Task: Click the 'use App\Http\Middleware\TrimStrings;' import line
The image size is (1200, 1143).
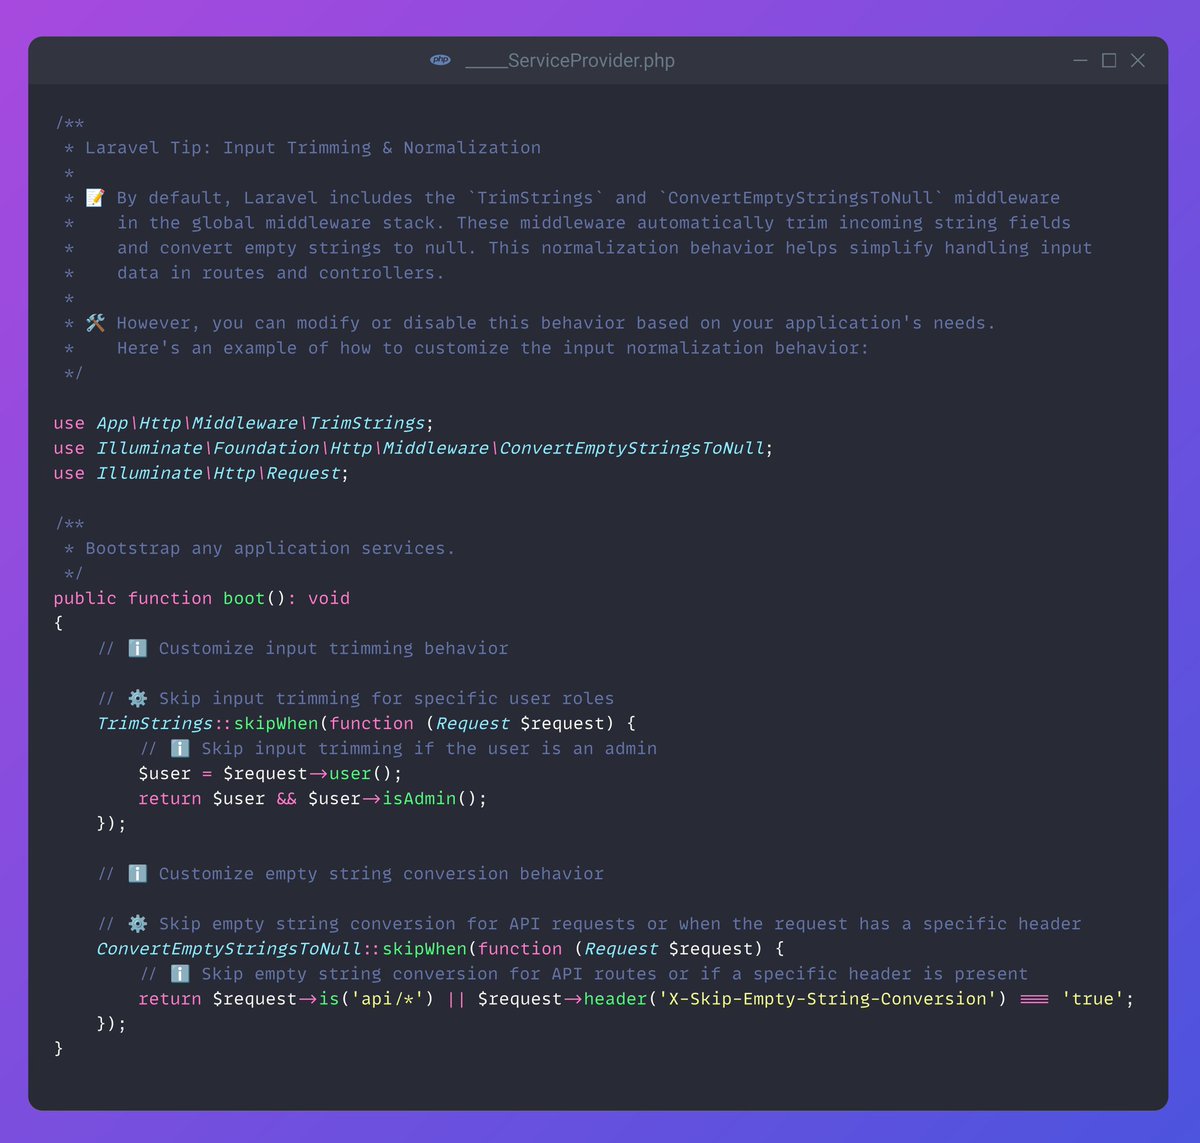Action: pos(244,423)
